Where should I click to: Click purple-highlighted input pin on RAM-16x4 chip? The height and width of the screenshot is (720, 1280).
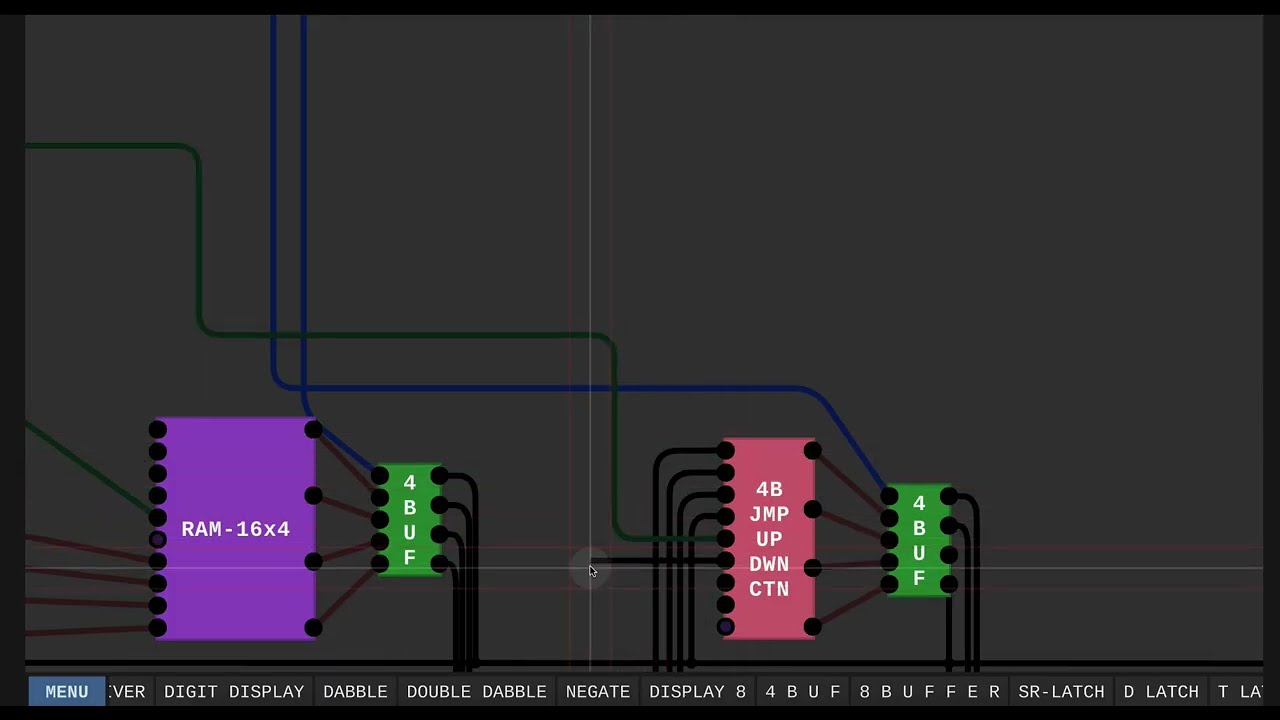[157, 540]
